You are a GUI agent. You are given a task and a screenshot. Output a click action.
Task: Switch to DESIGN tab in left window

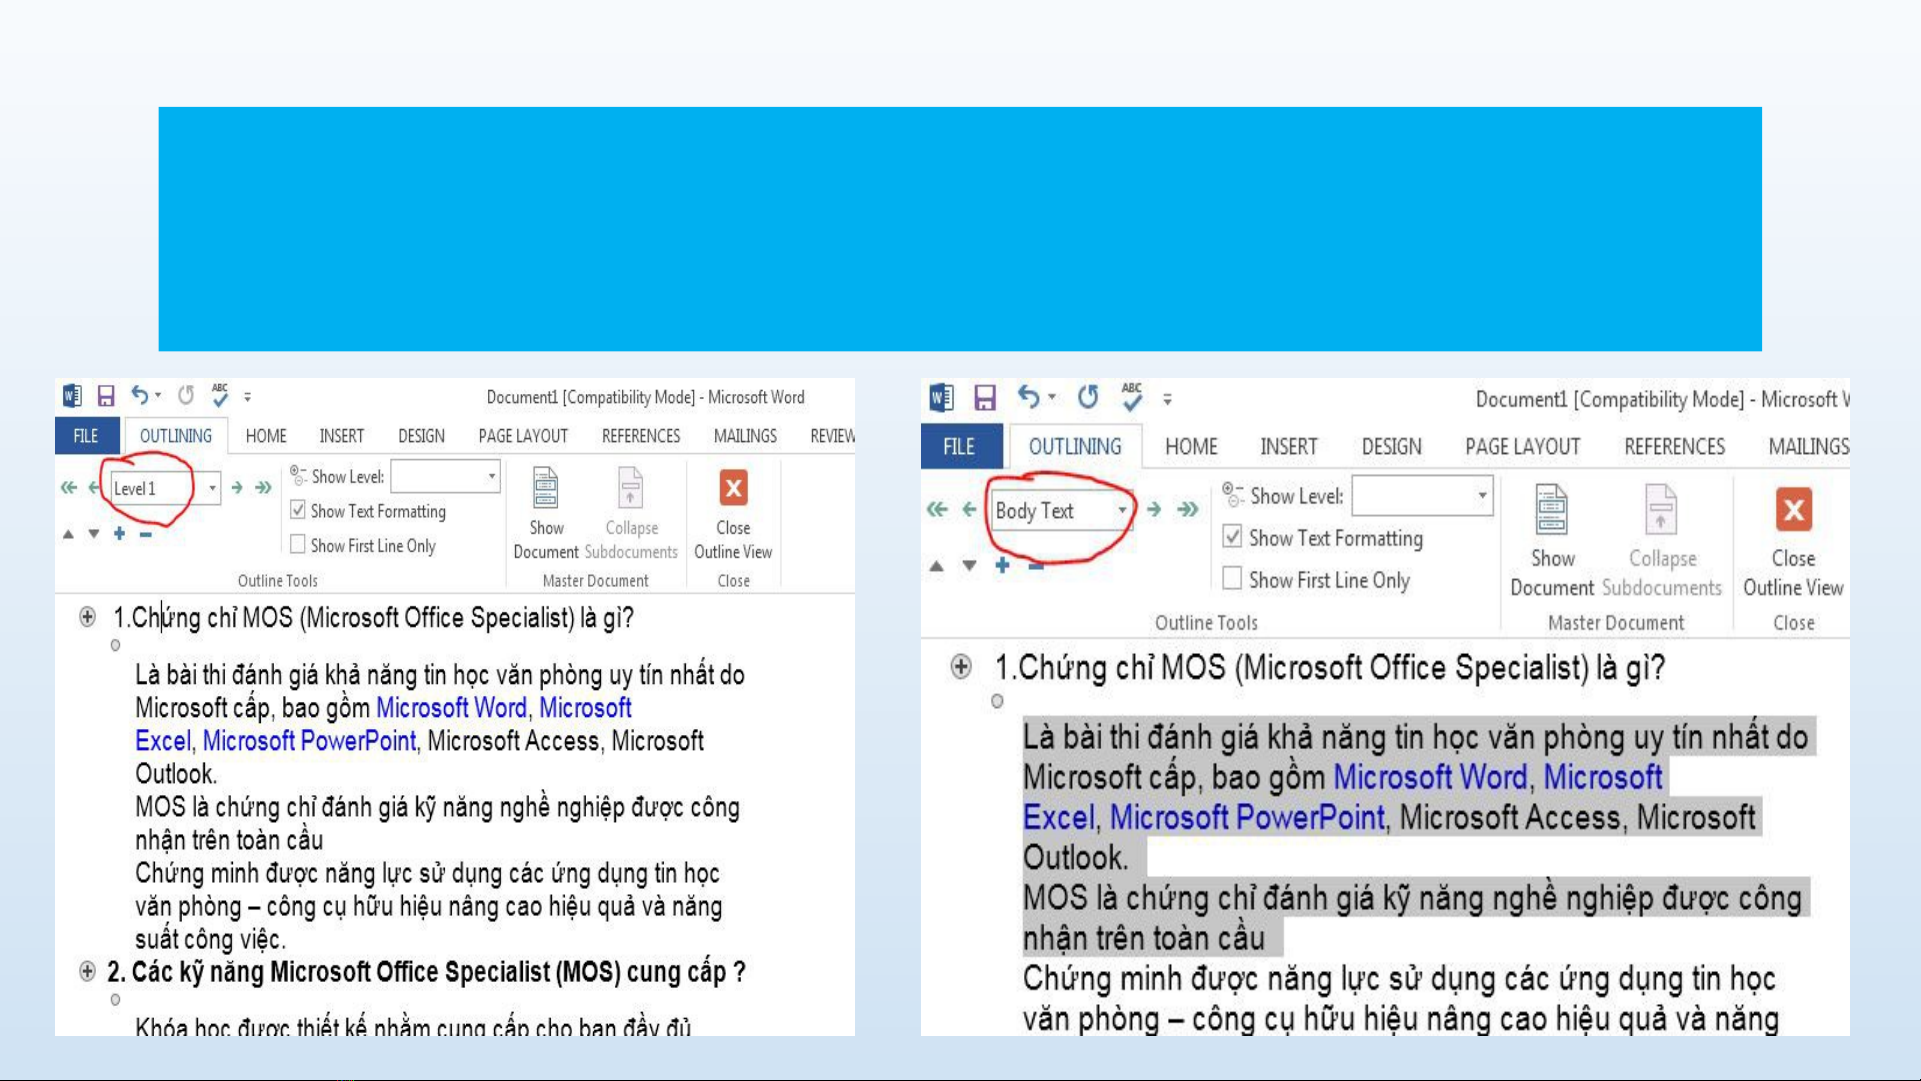[421, 436]
